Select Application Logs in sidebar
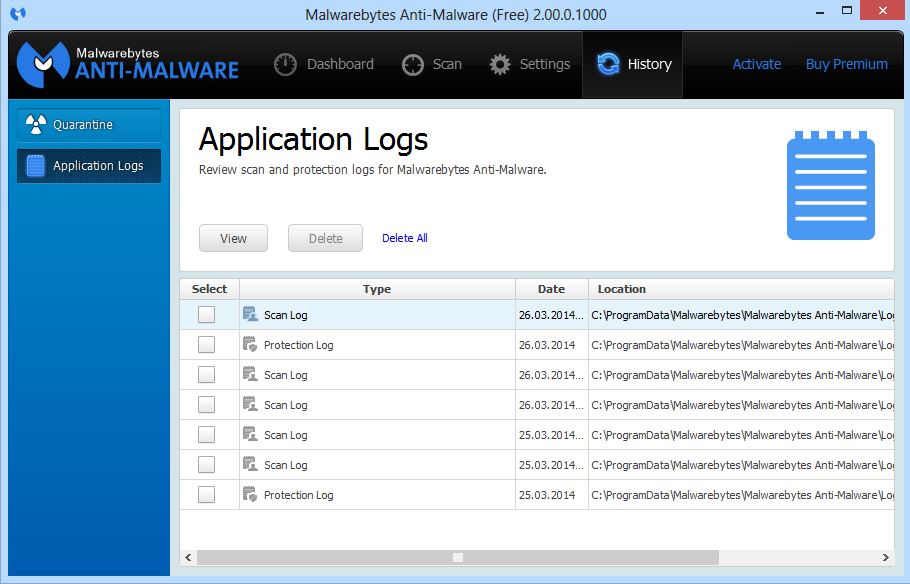Screen dimensions: 910x584 click(x=89, y=166)
